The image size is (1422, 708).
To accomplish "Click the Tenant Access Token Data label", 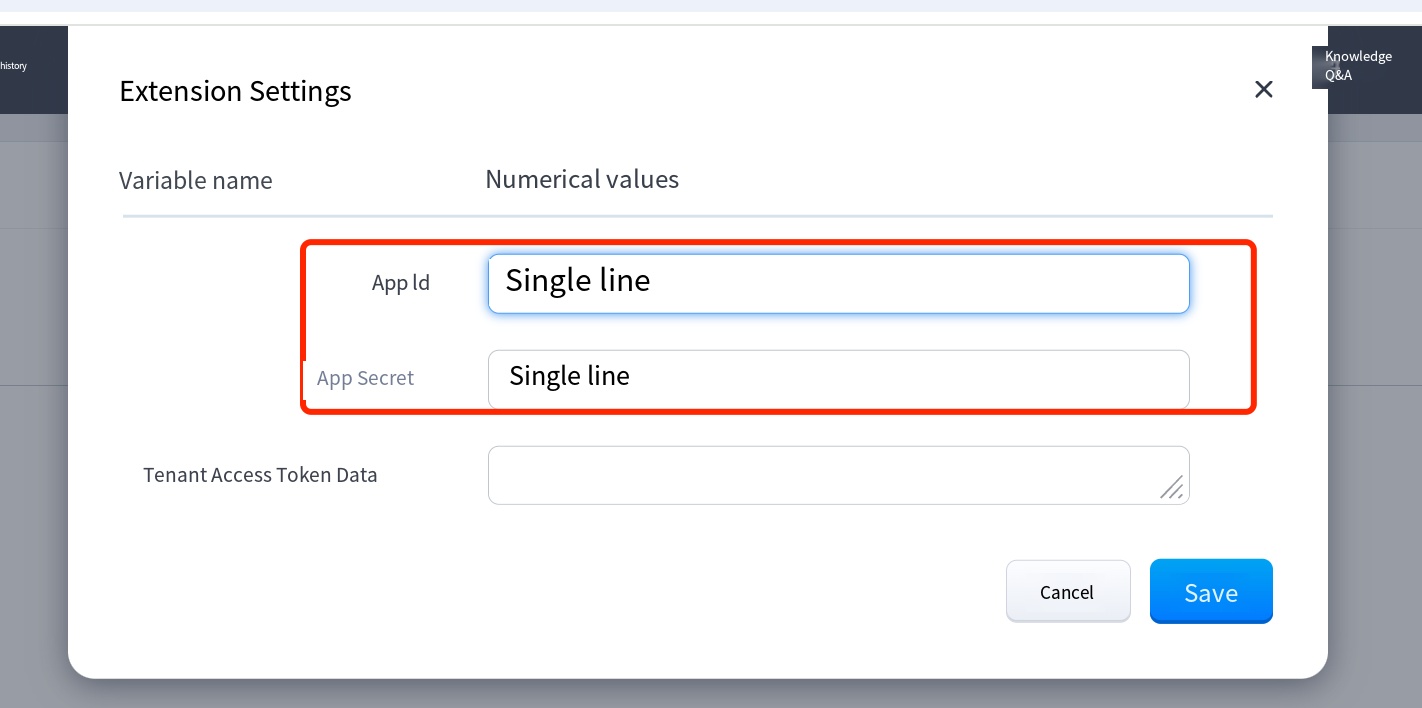I will point(260,475).
